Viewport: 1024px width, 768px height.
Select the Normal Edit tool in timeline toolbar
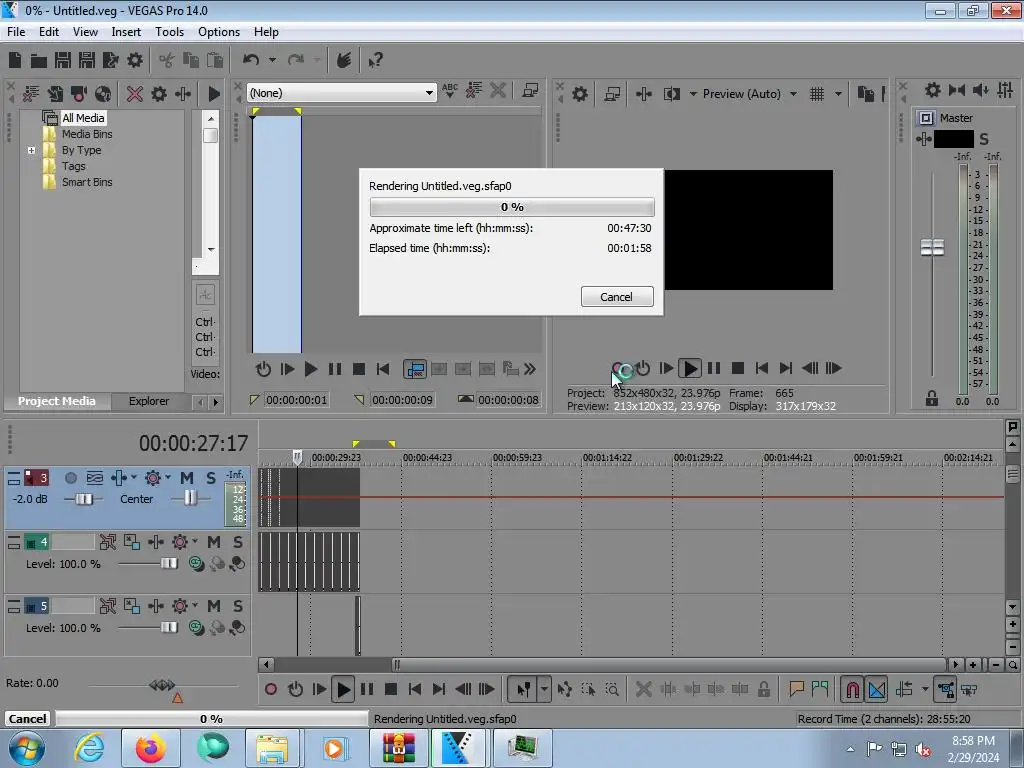[x=524, y=689]
